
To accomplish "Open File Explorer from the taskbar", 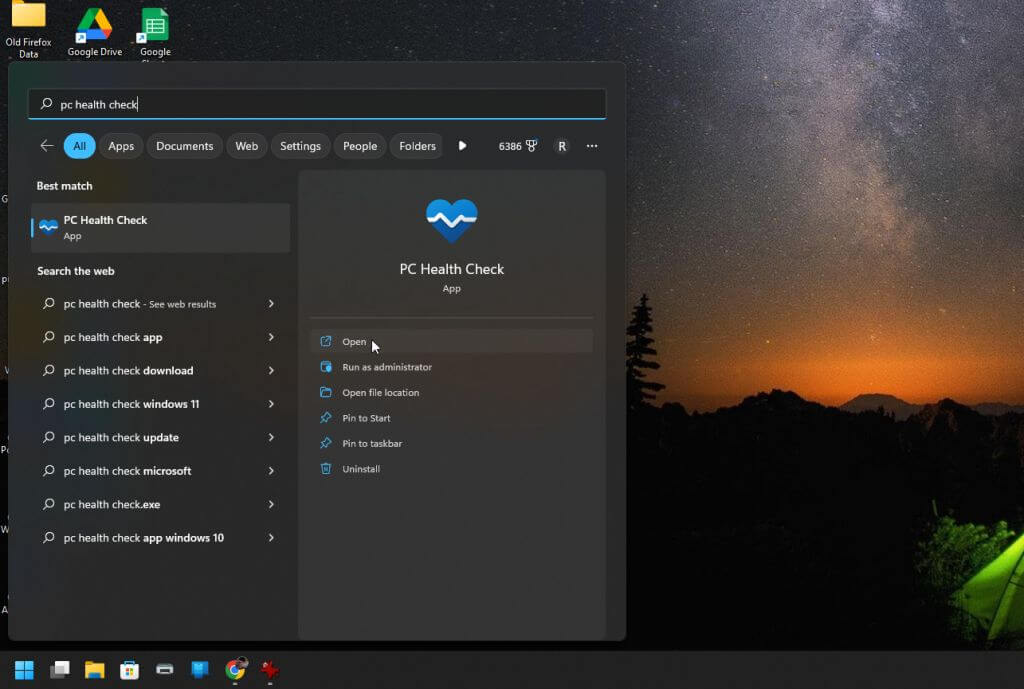I will pos(95,669).
